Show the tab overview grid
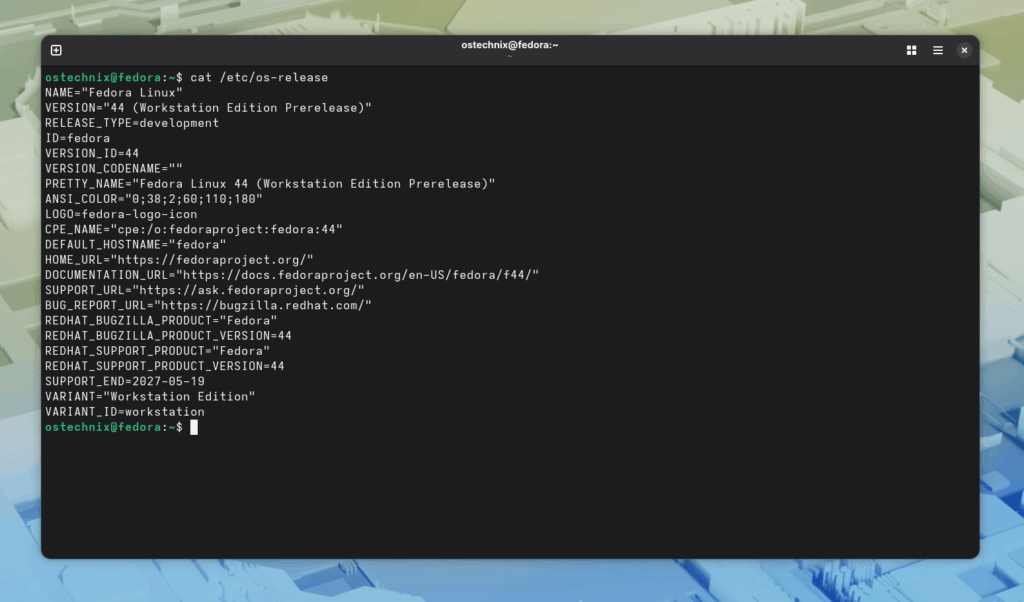 click(x=911, y=50)
